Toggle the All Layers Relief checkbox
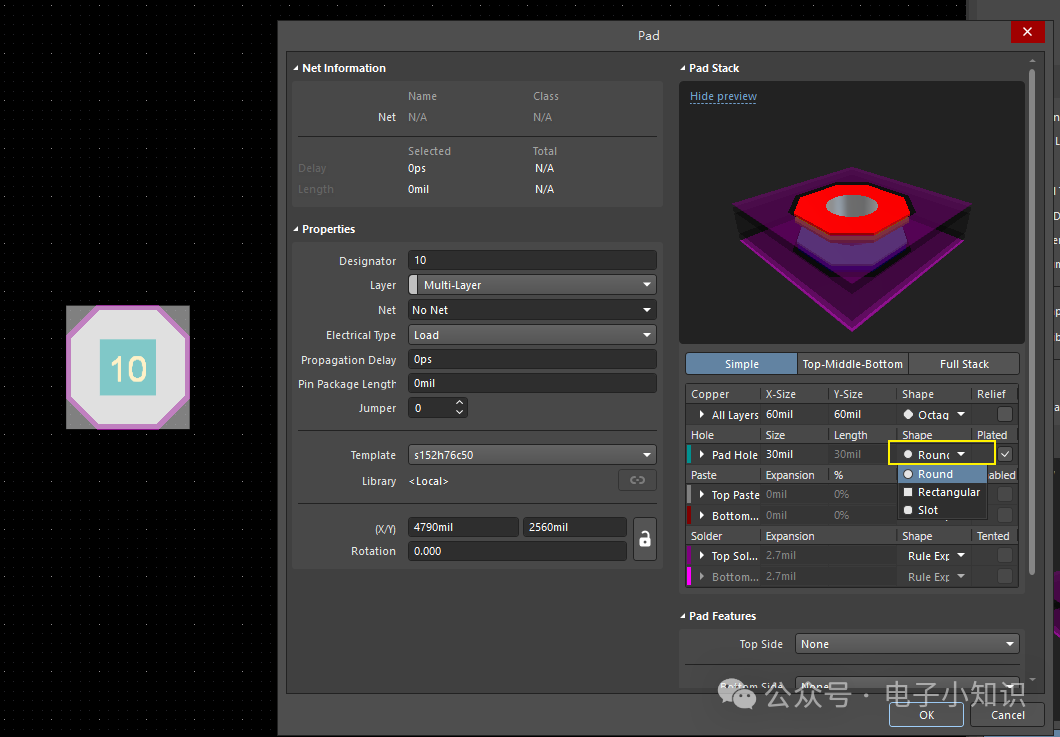Screen dimensions: 1060x737 [x=1005, y=414]
